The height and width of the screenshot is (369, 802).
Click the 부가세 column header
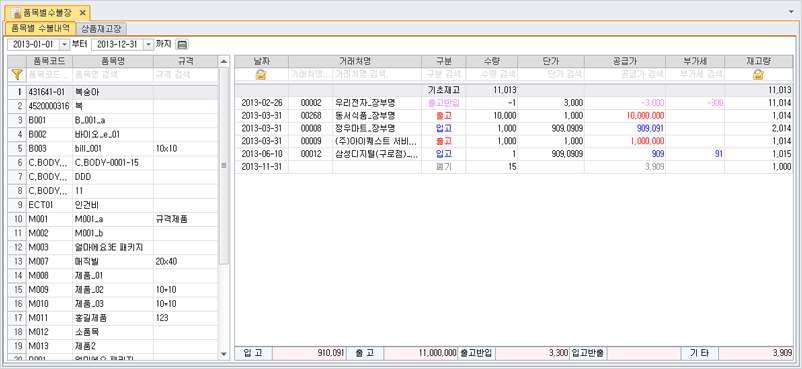[x=695, y=61]
